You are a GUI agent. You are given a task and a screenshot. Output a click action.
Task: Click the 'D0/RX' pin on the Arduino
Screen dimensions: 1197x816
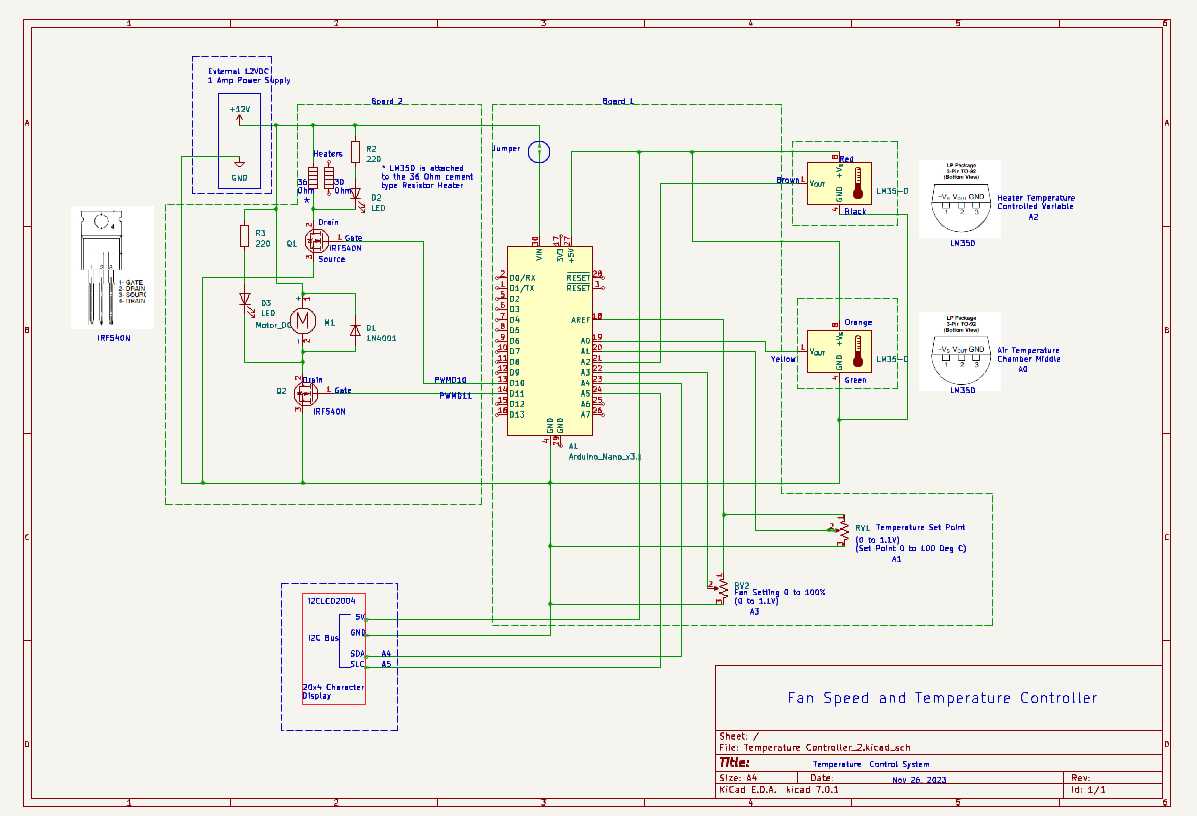click(x=522, y=278)
